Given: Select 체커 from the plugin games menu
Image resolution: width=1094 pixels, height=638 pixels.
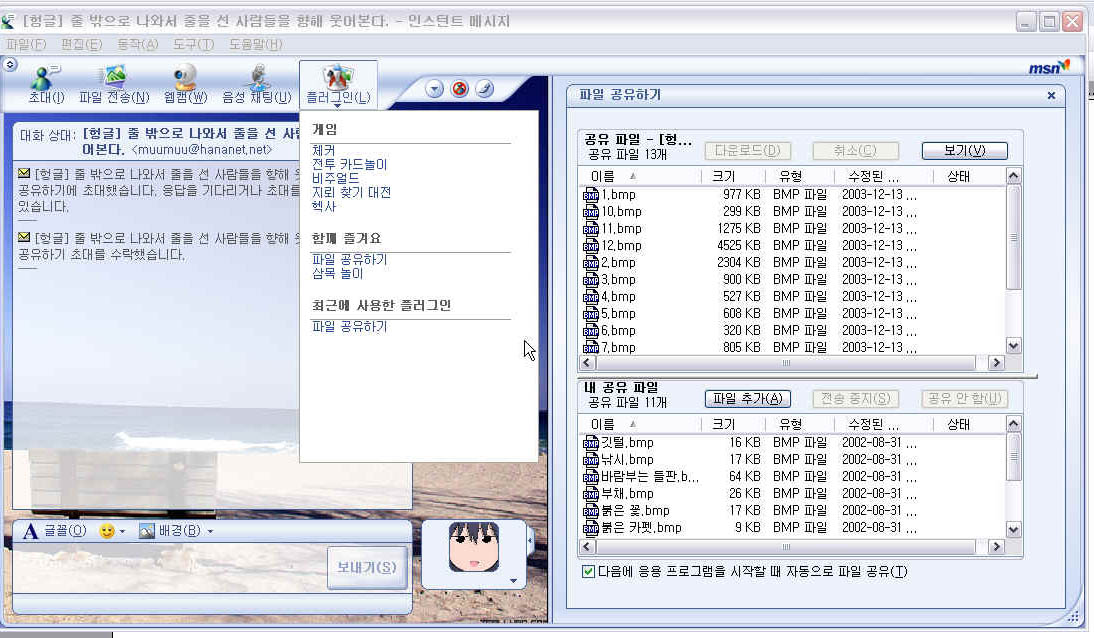Looking at the screenshot, I should (323, 150).
